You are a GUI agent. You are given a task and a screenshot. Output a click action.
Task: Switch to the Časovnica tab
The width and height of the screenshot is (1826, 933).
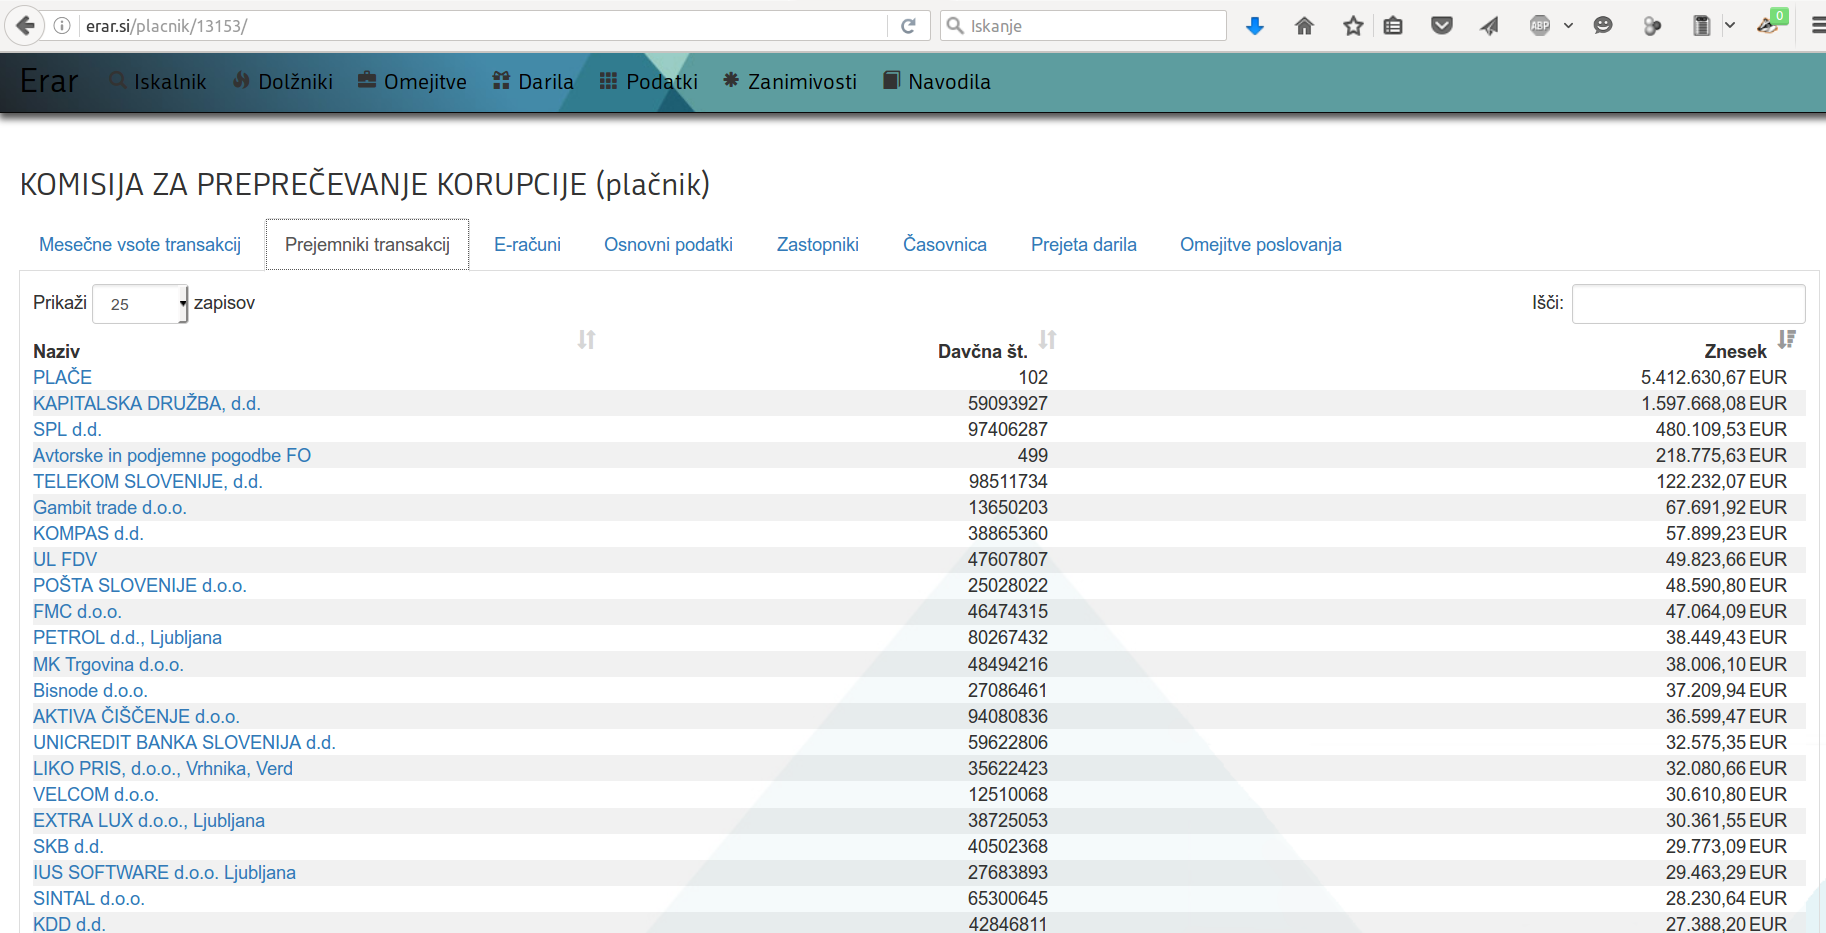click(944, 245)
